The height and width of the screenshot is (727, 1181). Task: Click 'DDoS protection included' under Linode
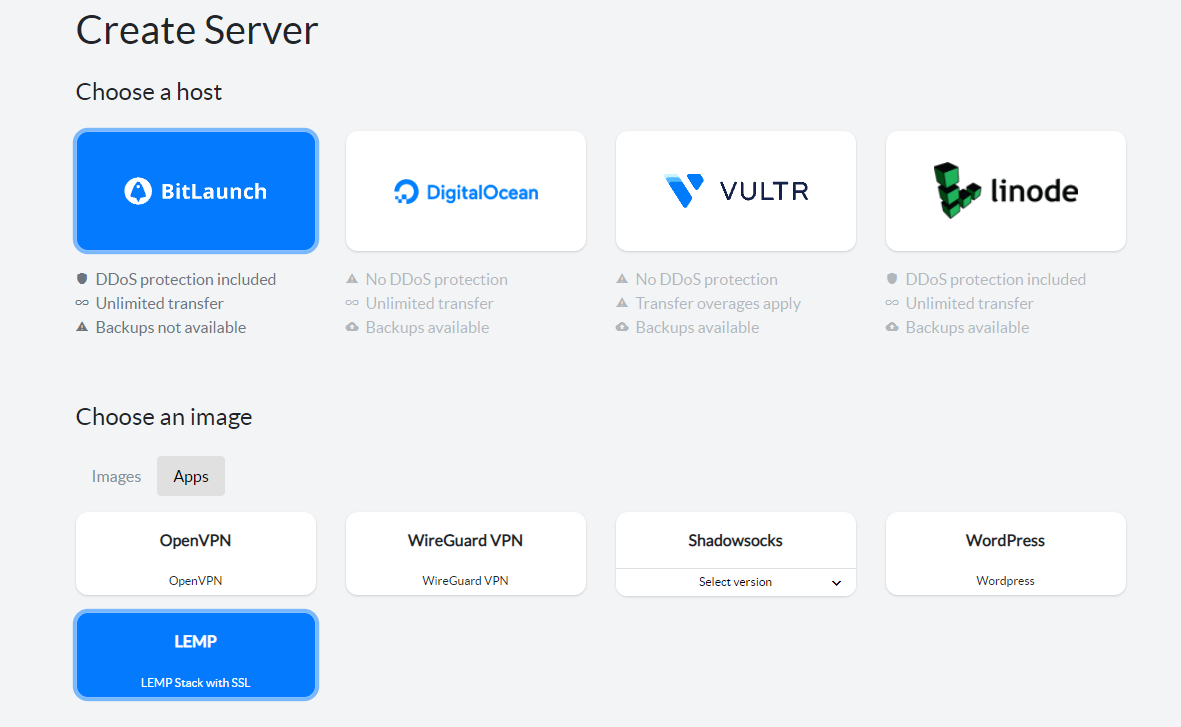pos(996,279)
